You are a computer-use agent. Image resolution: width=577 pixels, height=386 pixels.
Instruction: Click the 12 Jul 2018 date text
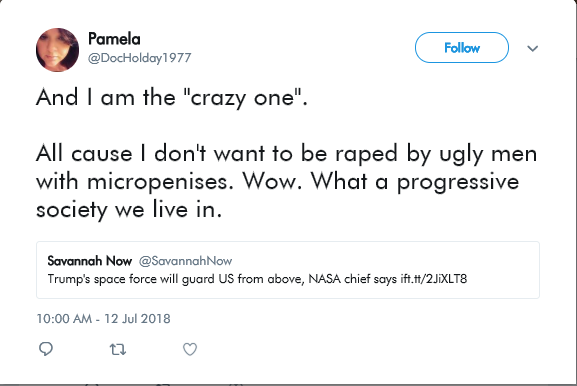(x=137, y=319)
